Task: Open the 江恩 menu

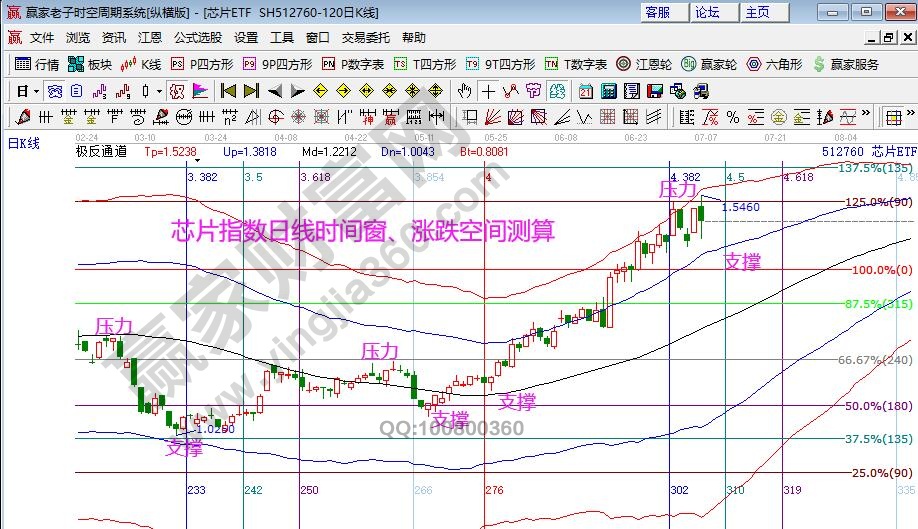Action: coord(149,38)
